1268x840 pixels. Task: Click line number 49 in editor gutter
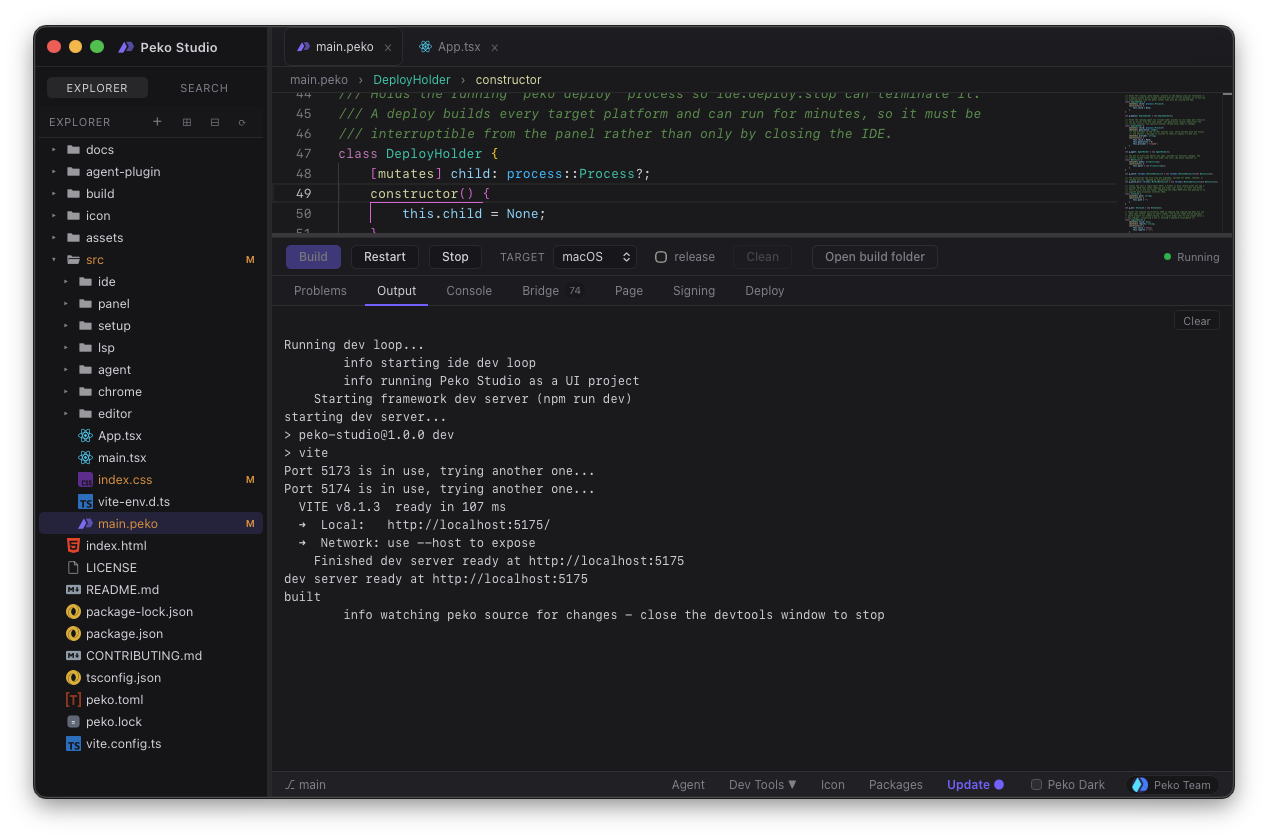(304, 194)
